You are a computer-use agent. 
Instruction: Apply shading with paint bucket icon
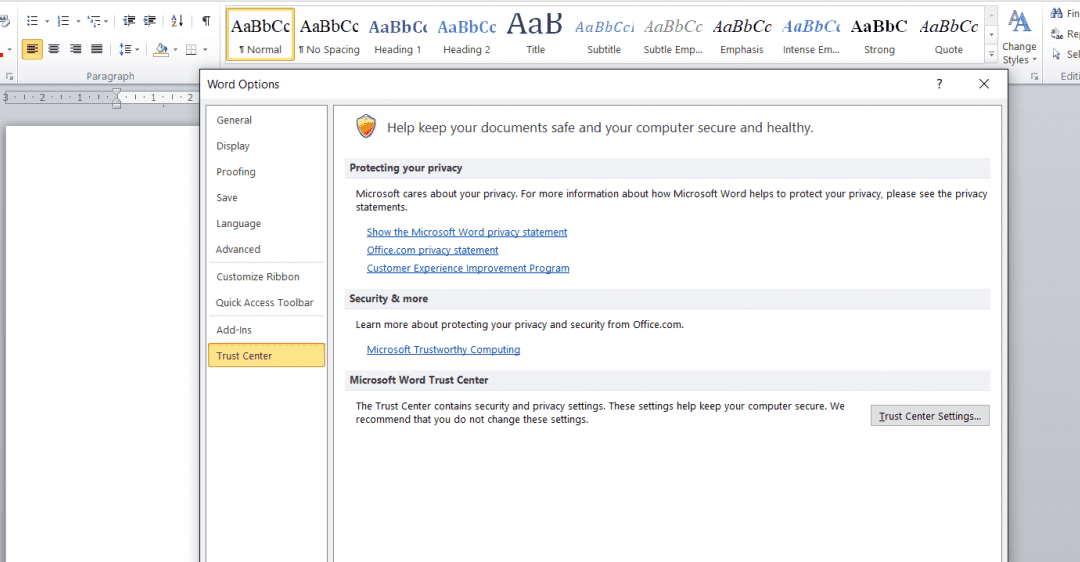pyautogui.click(x=160, y=50)
